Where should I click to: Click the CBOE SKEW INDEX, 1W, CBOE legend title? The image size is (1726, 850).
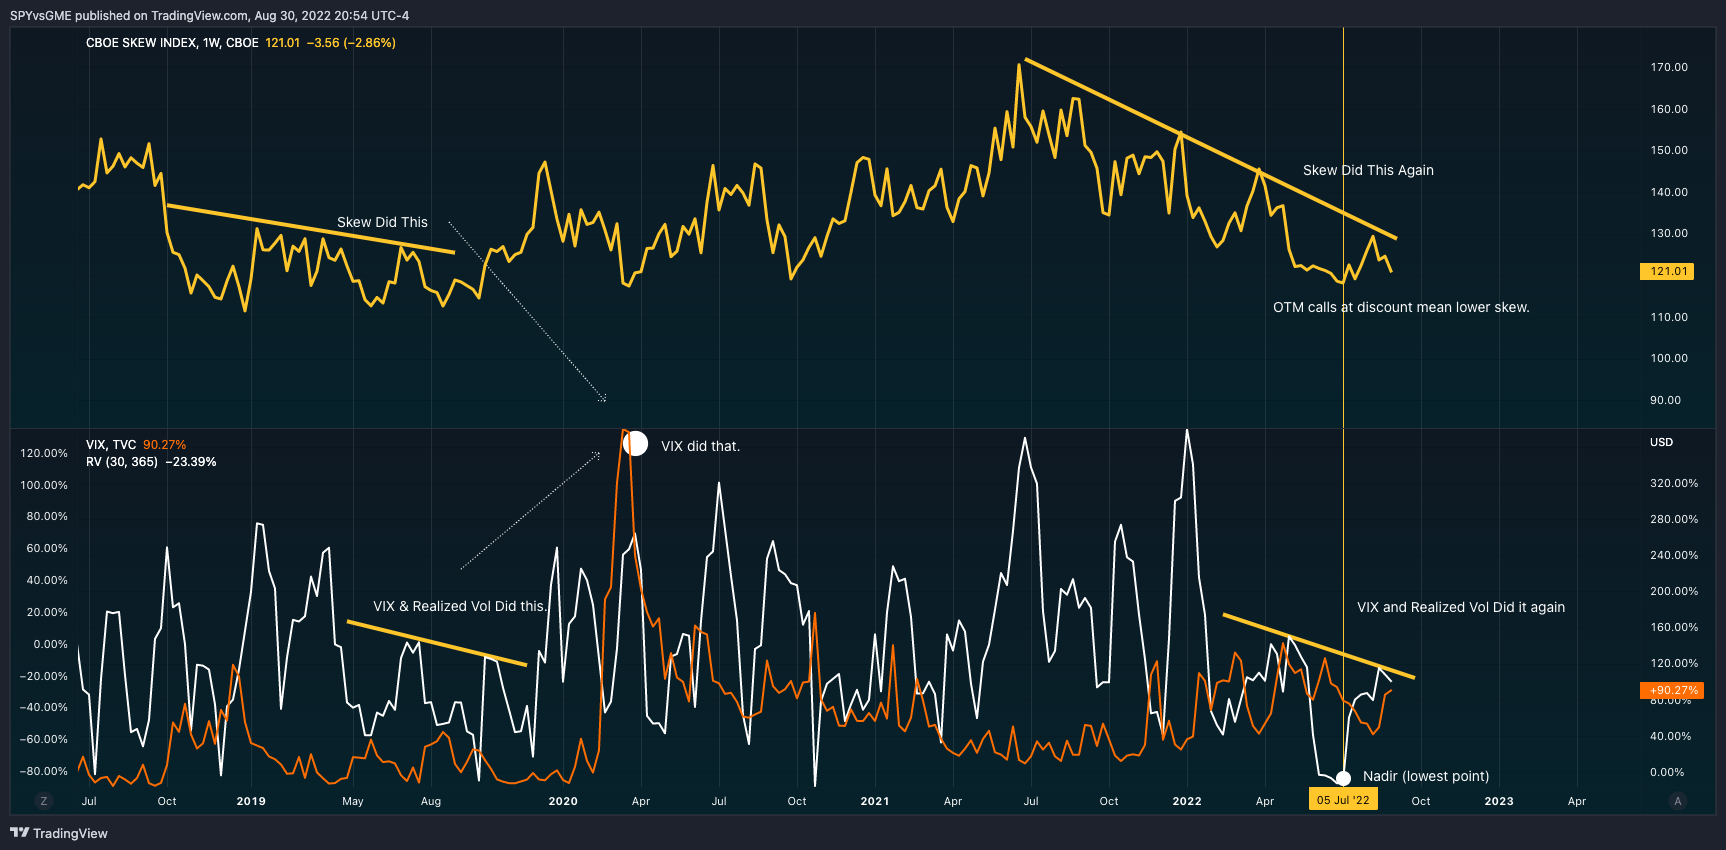[x=172, y=43]
